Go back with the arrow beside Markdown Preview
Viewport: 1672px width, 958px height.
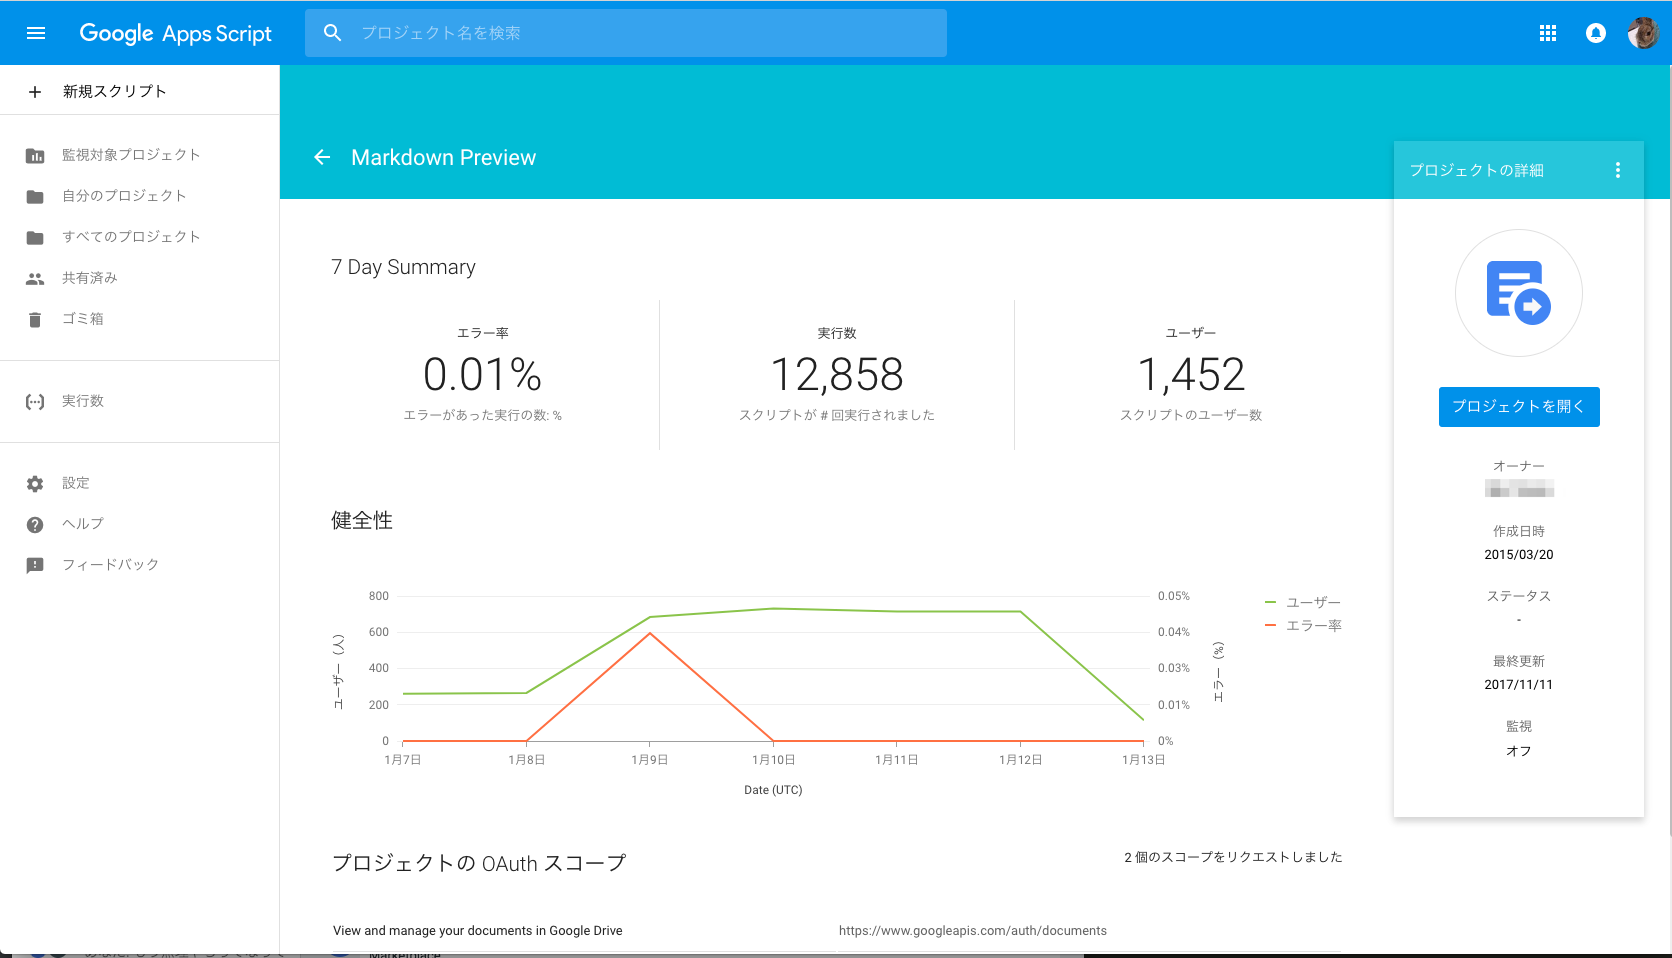coord(321,157)
